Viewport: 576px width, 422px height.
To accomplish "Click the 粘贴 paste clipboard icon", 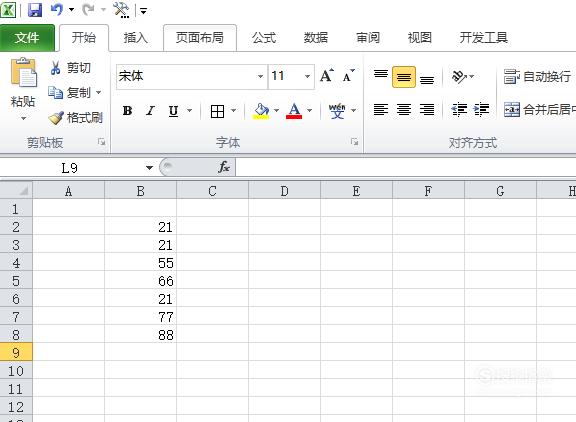I will coord(24,73).
